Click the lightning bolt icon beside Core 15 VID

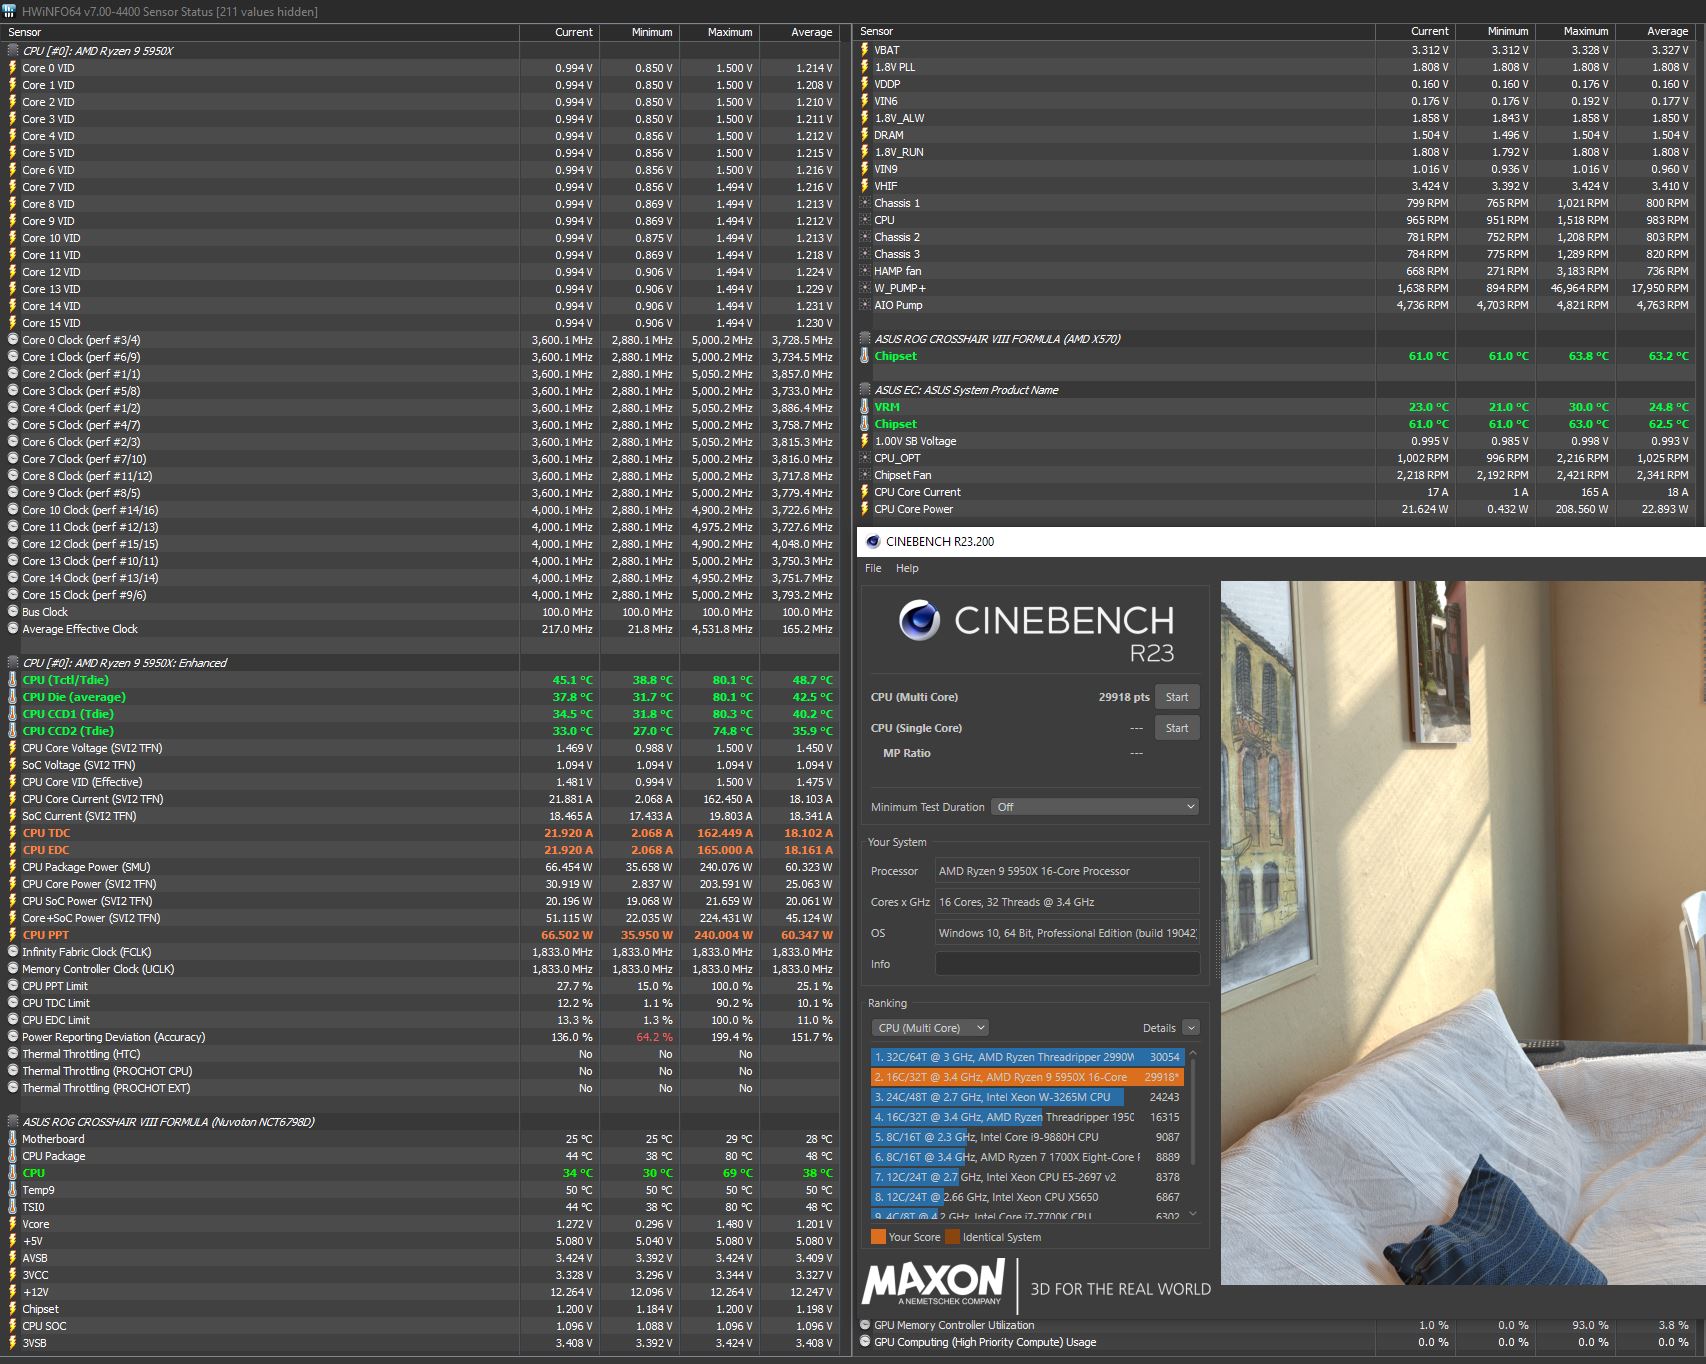point(13,323)
